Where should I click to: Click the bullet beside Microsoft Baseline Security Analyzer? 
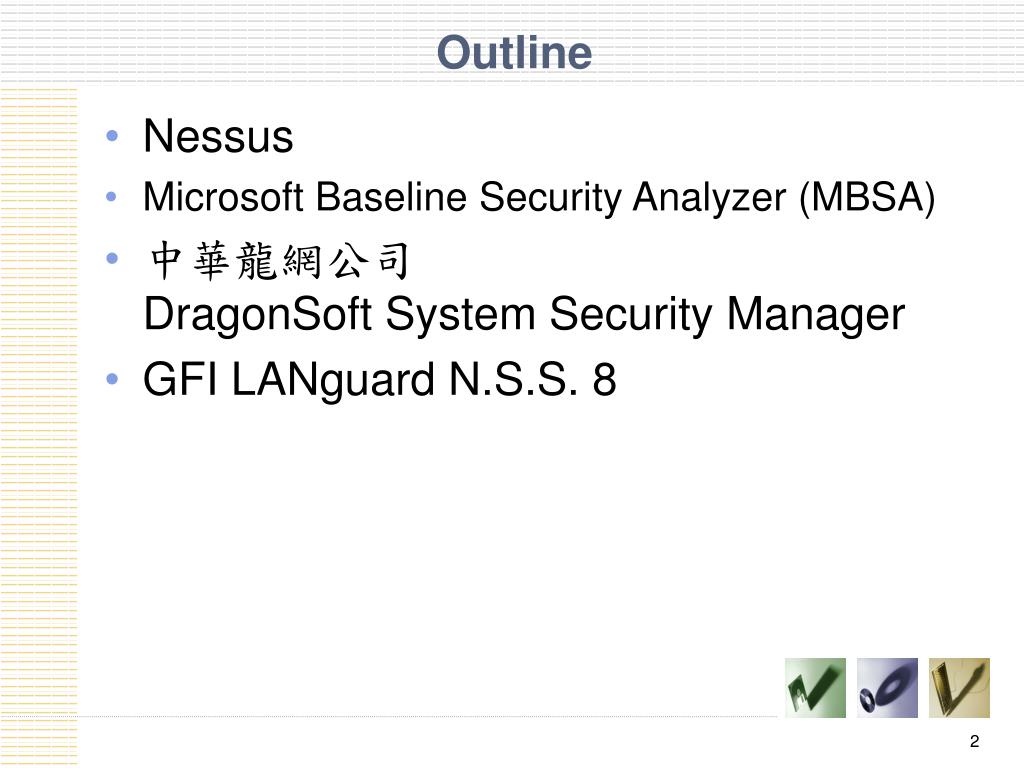[x=112, y=196]
